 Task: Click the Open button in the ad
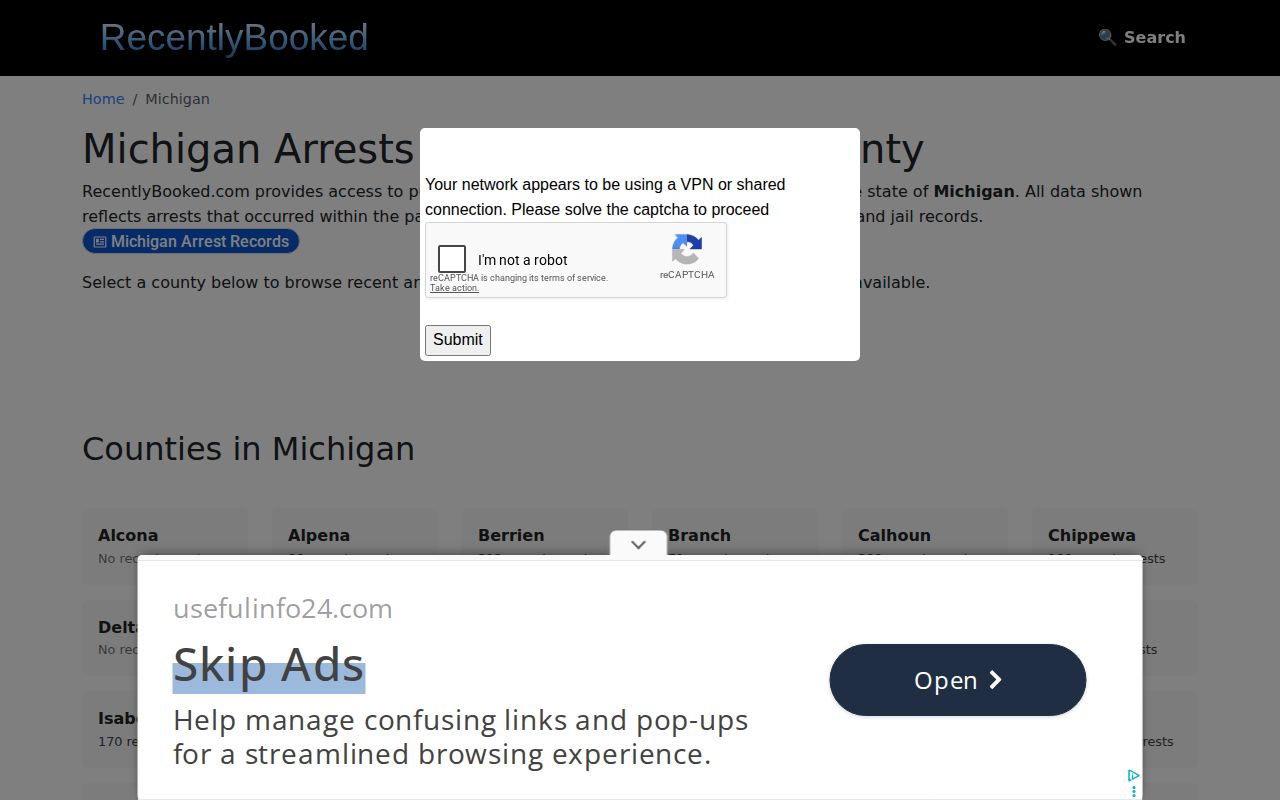(958, 680)
